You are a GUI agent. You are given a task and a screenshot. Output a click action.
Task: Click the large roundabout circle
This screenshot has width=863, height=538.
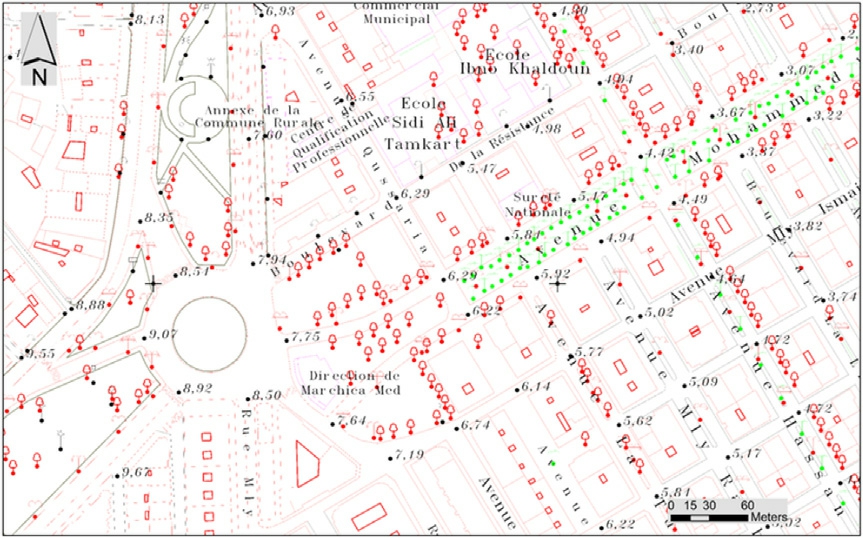(x=209, y=333)
